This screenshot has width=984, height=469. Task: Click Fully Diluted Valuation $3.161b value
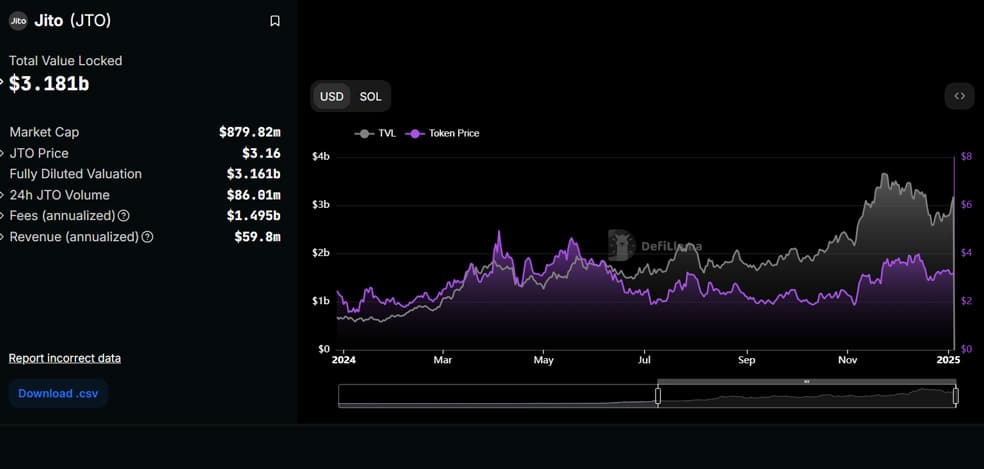point(254,174)
